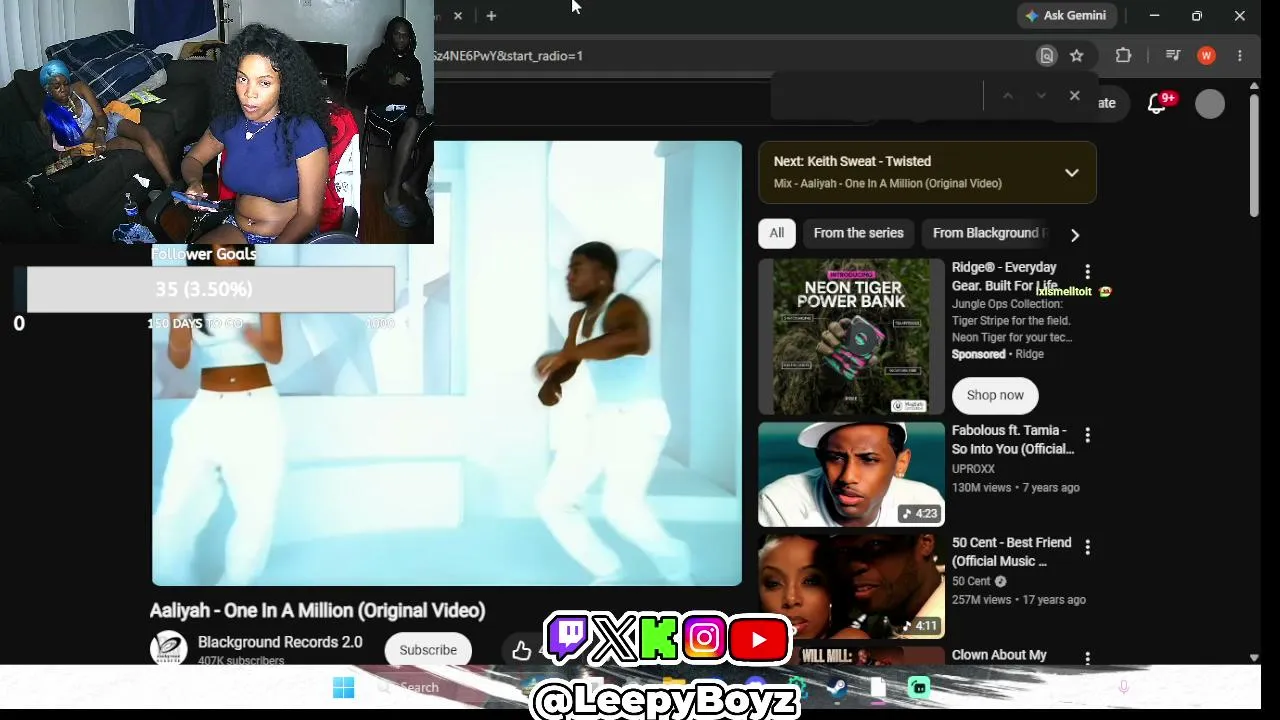Close the find-in-page bar
Viewport: 1280px width, 720px height.
coord(1075,96)
